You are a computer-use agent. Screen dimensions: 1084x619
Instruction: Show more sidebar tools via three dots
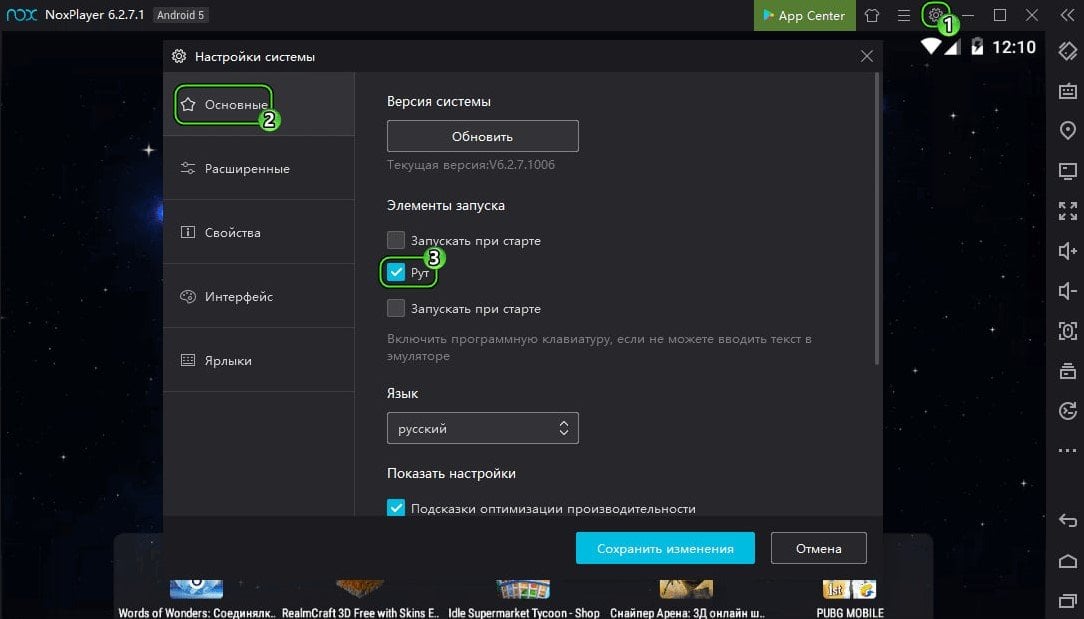[x=1067, y=450]
